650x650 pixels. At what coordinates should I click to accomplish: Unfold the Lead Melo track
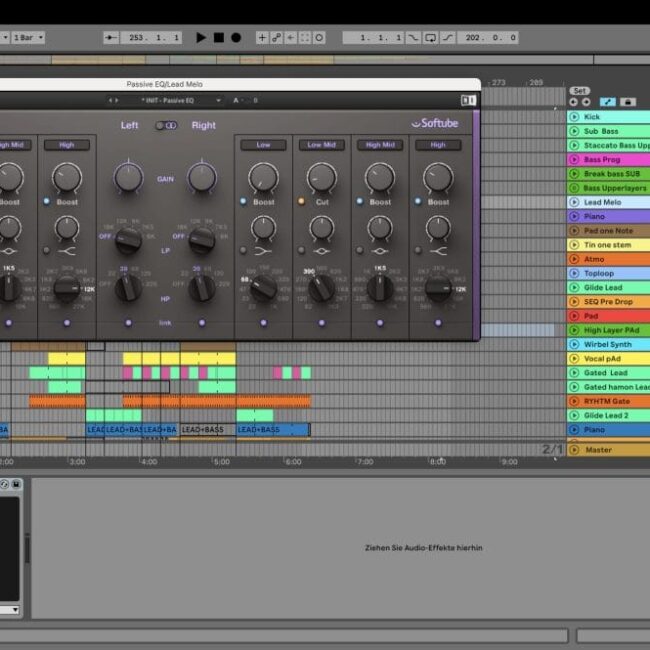pos(574,202)
